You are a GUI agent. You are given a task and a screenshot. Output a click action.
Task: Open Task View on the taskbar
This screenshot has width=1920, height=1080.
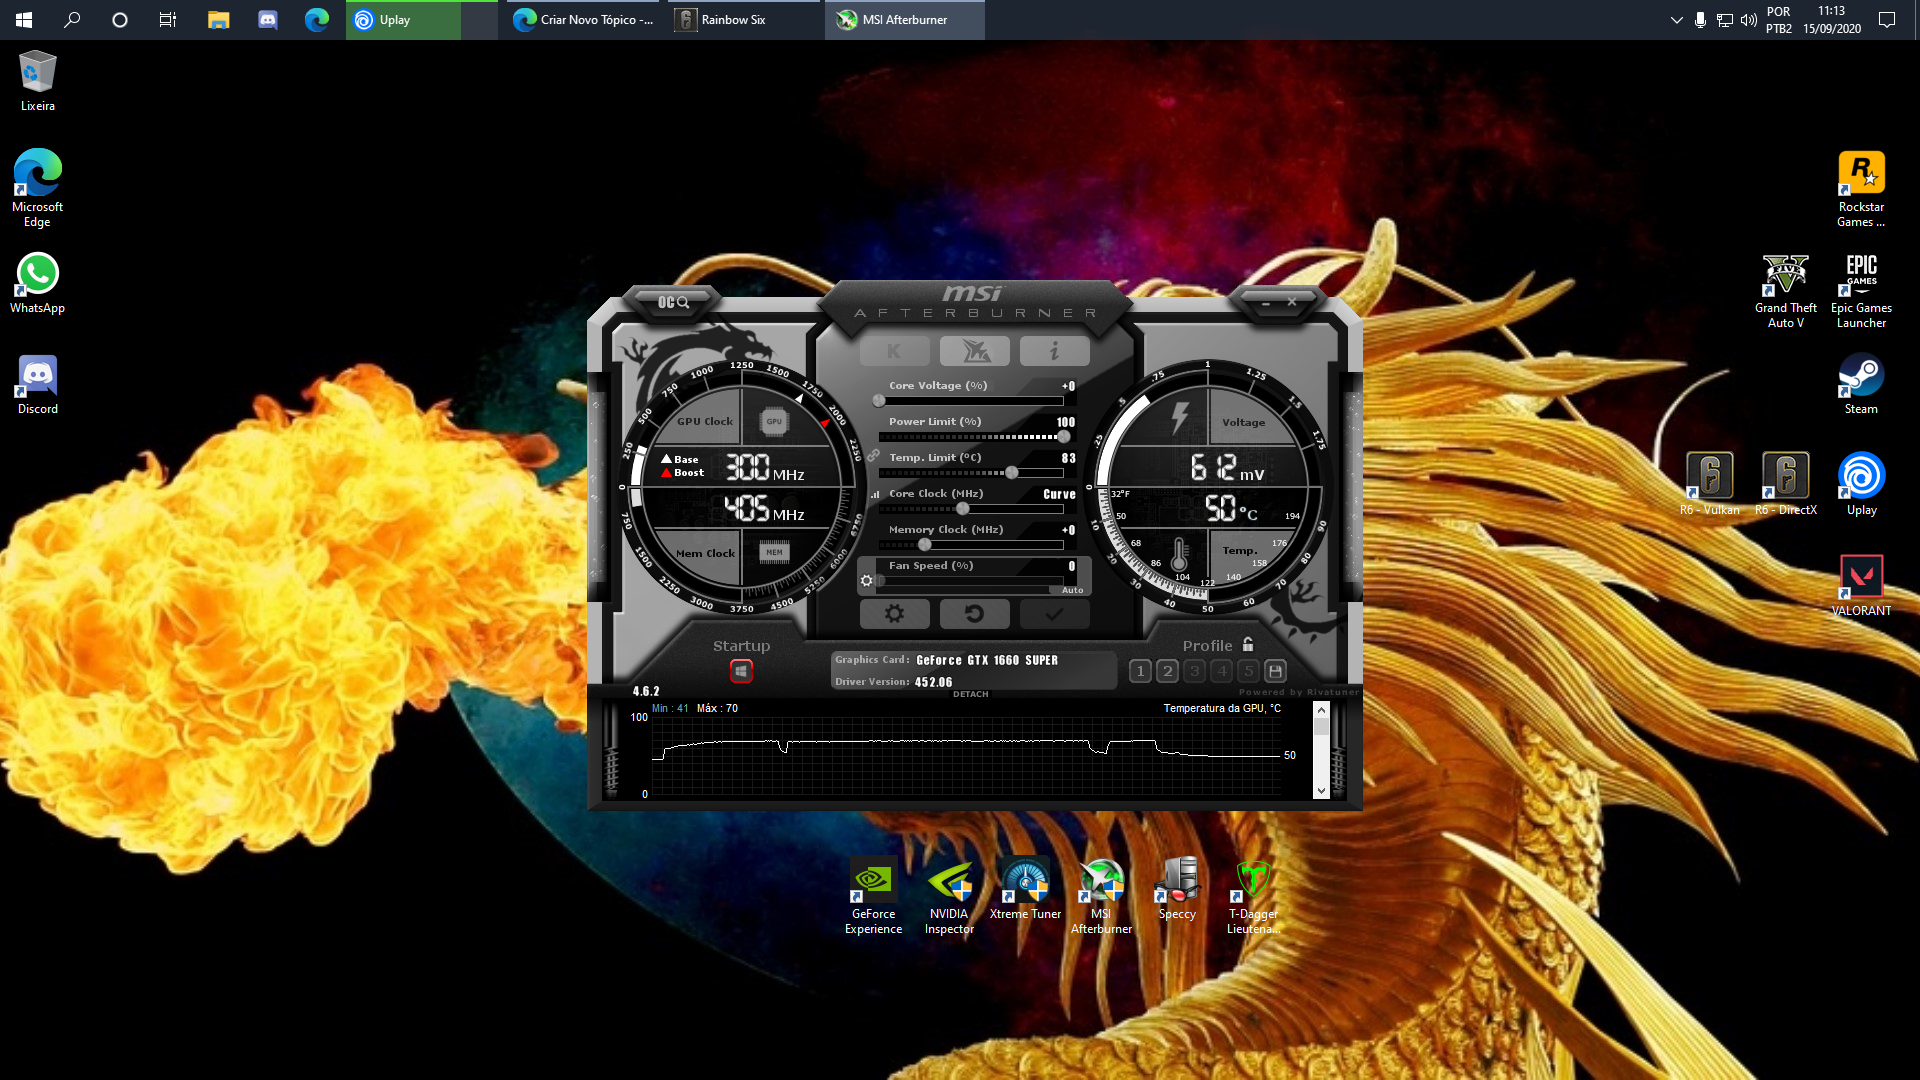pos(168,20)
